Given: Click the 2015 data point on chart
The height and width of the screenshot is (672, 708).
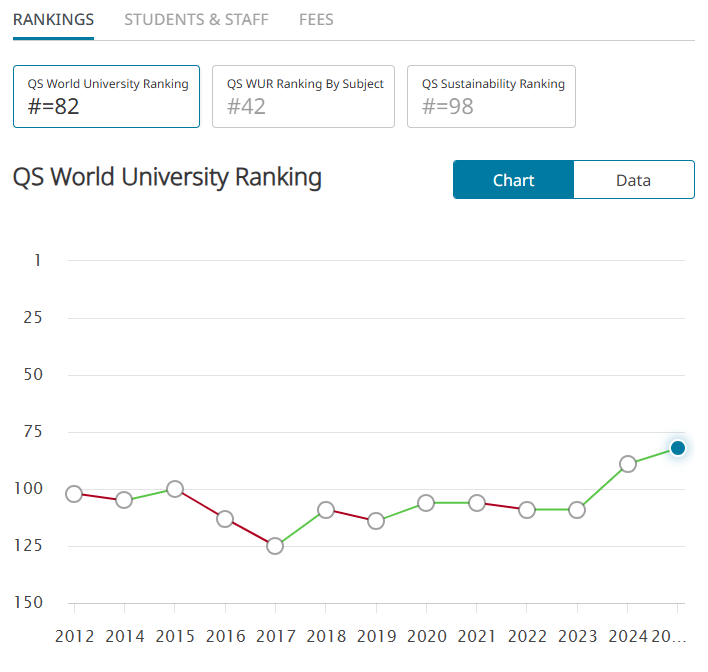Looking at the screenshot, I should (x=175, y=489).
